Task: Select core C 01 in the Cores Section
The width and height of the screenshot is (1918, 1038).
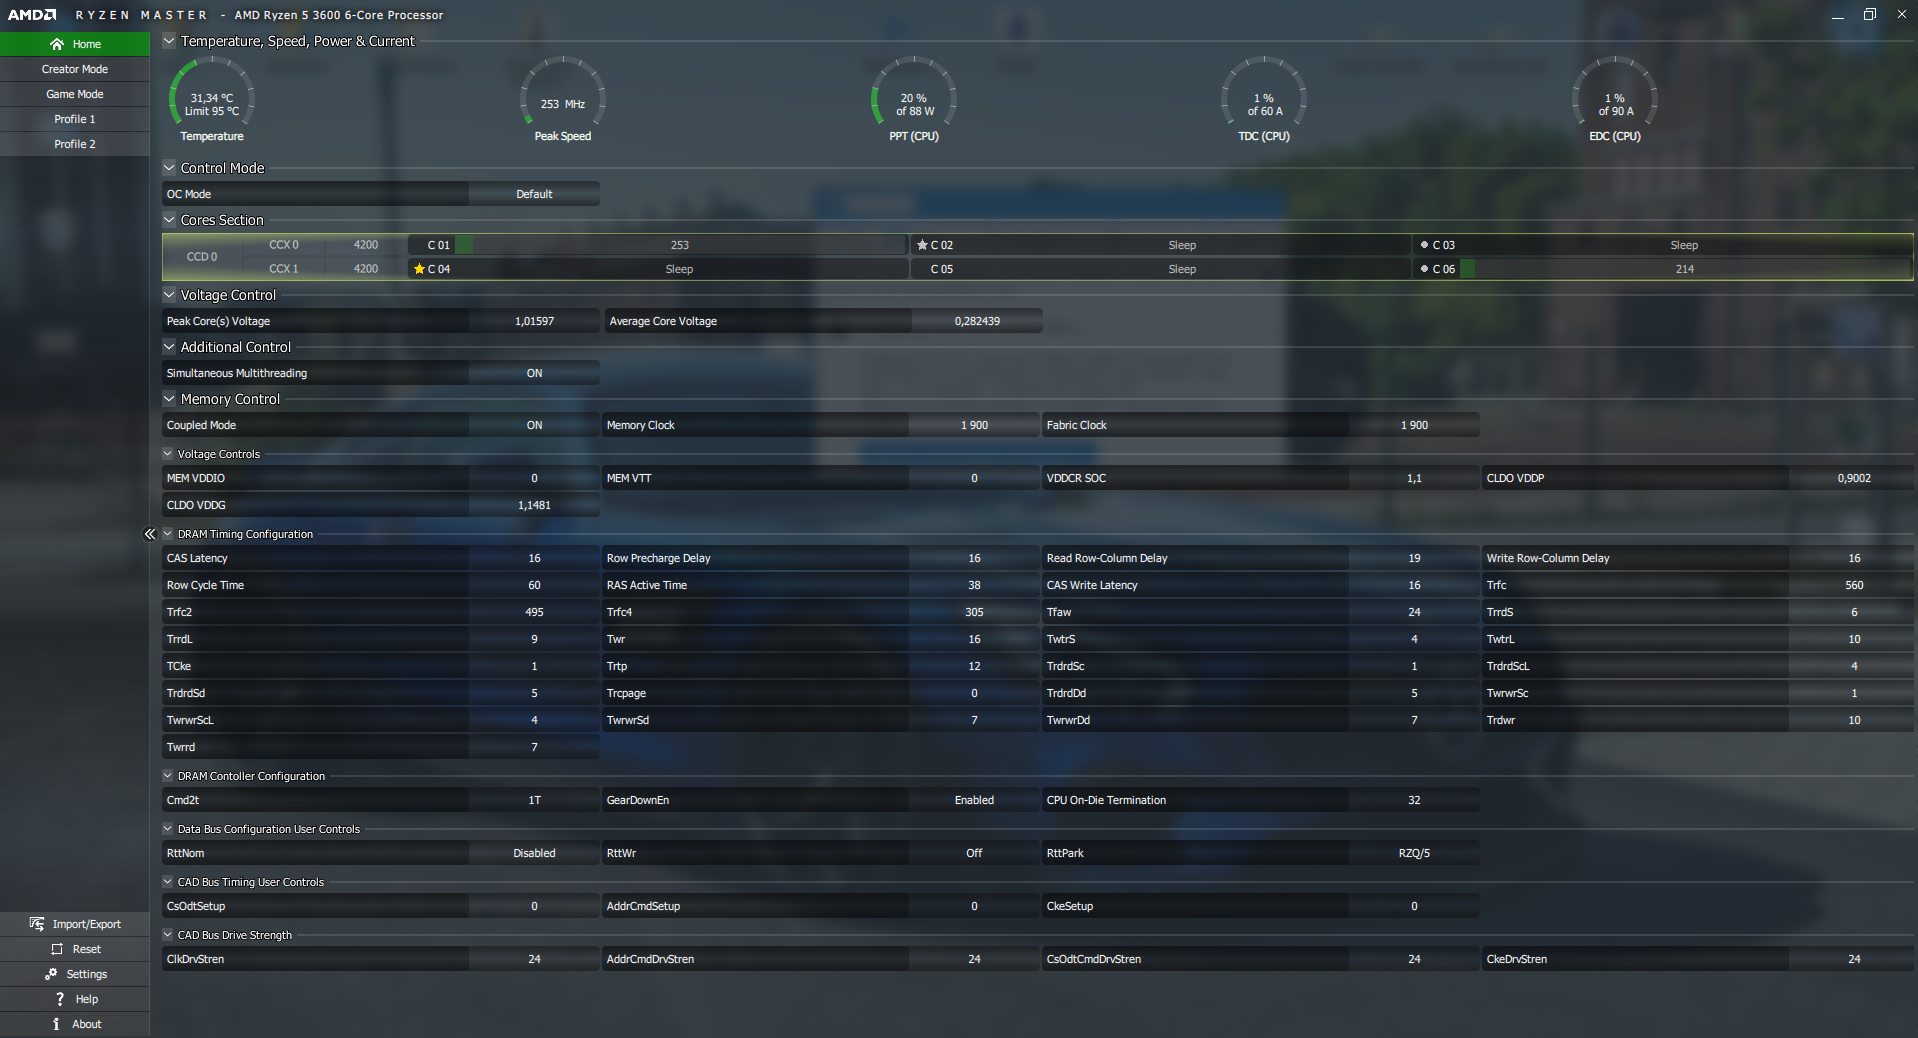Action: click(x=657, y=245)
